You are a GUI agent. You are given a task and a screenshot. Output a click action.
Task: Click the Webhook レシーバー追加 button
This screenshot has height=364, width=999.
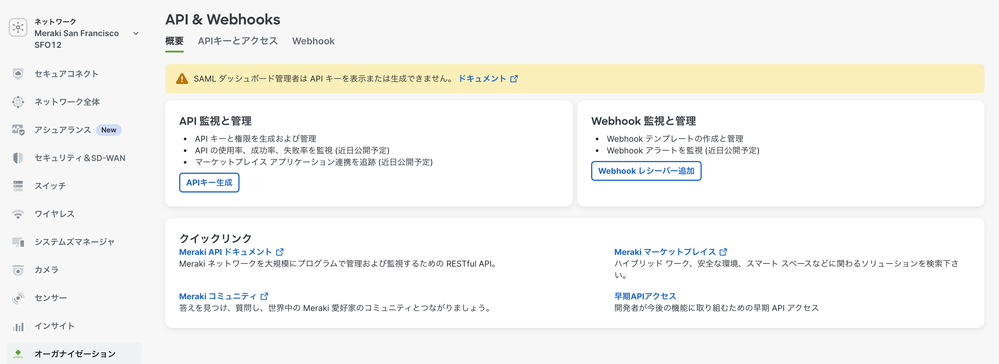point(647,171)
